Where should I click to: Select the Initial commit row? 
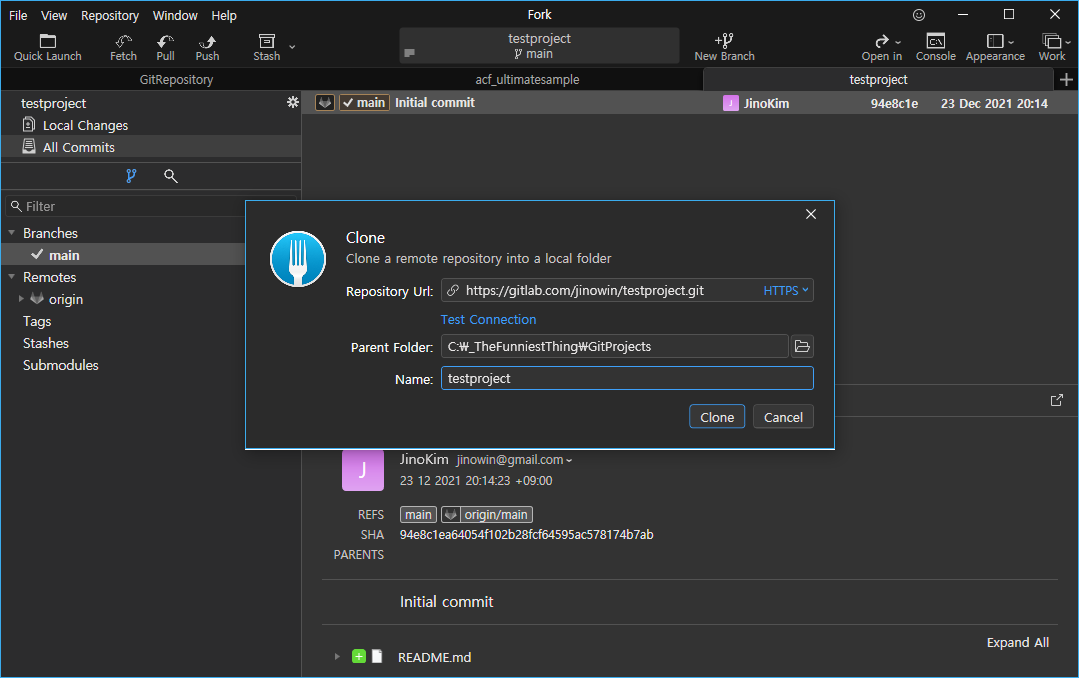pos(690,103)
